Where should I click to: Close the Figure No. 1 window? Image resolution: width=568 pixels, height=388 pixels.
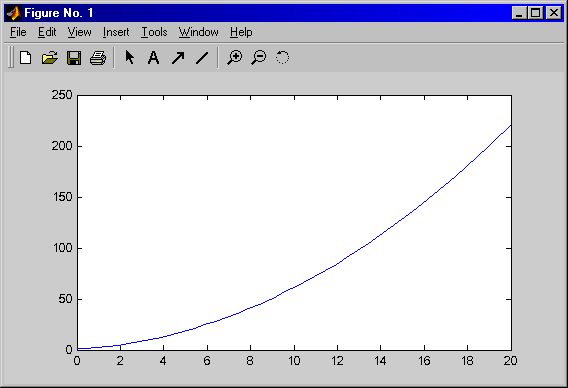pyautogui.click(x=554, y=13)
